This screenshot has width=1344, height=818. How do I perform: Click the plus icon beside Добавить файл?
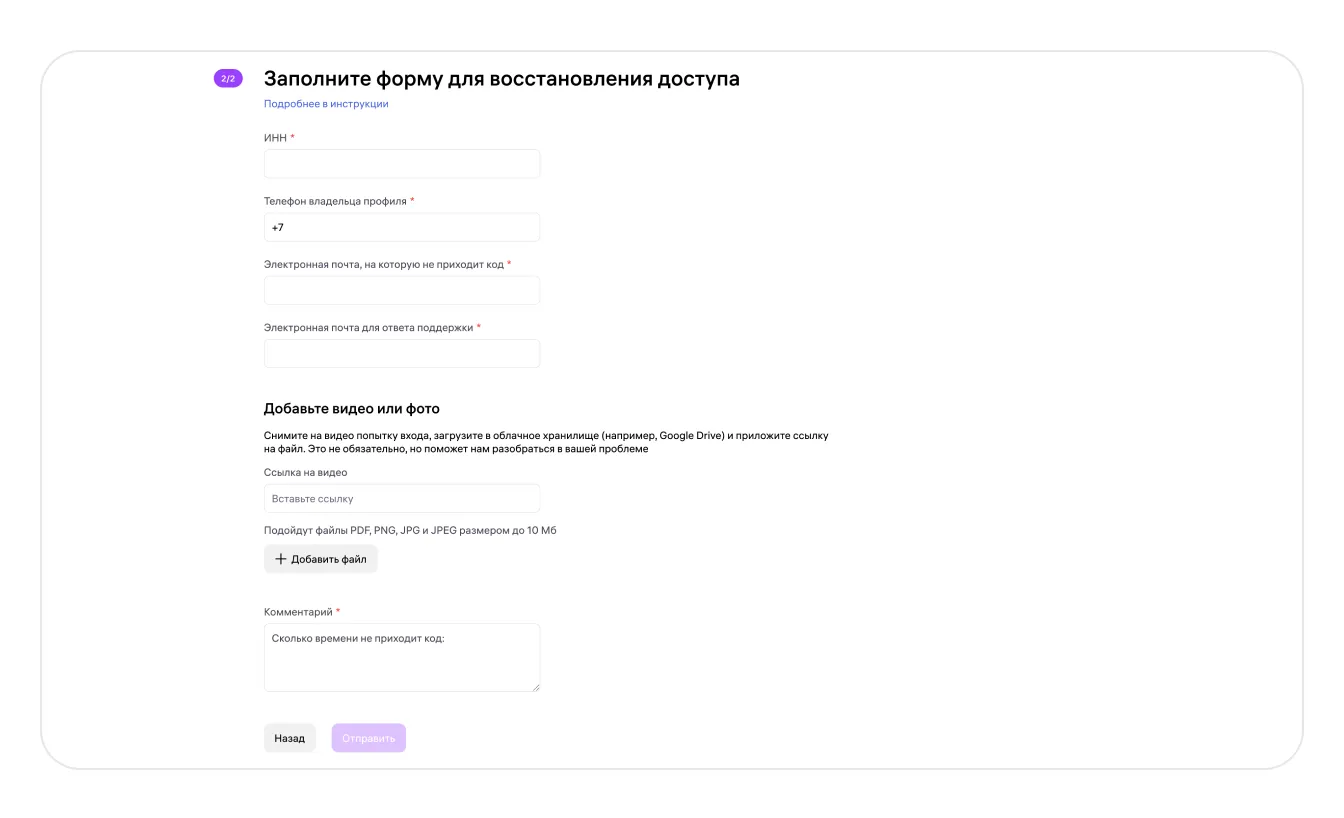[x=281, y=559]
